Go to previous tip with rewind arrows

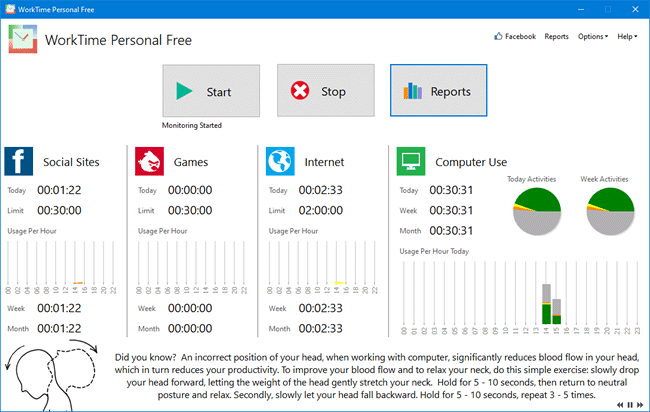(x=620, y=405)
